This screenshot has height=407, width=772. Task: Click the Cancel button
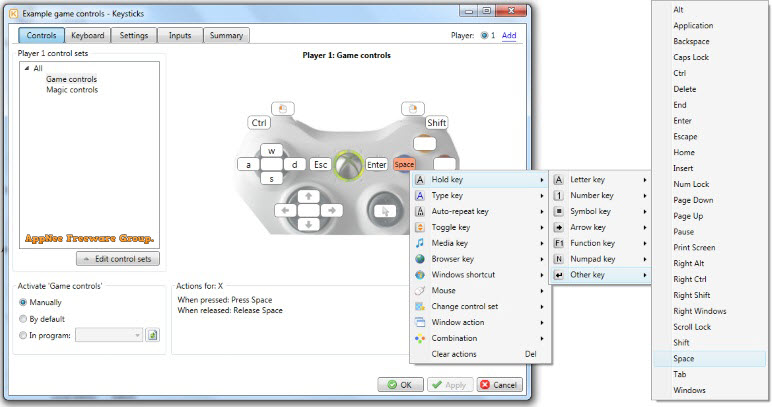click(x=499, y=385)
